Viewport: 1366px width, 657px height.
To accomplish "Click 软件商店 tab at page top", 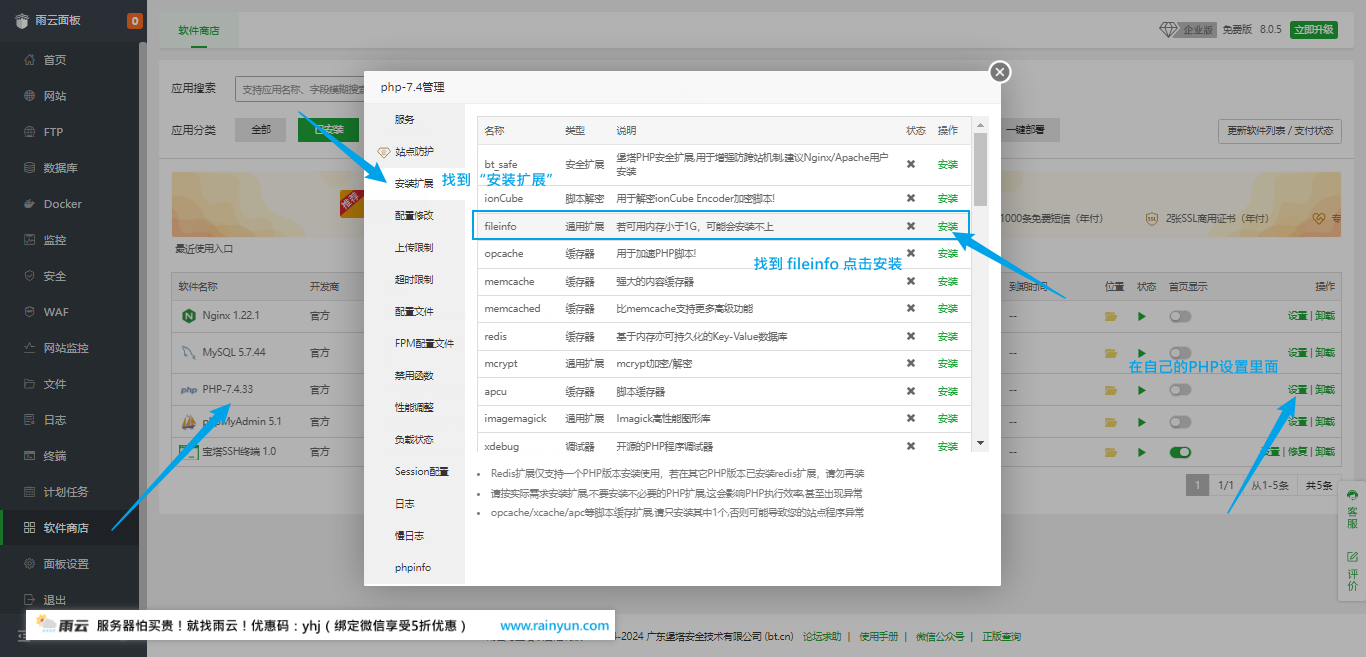I will 198,31.
